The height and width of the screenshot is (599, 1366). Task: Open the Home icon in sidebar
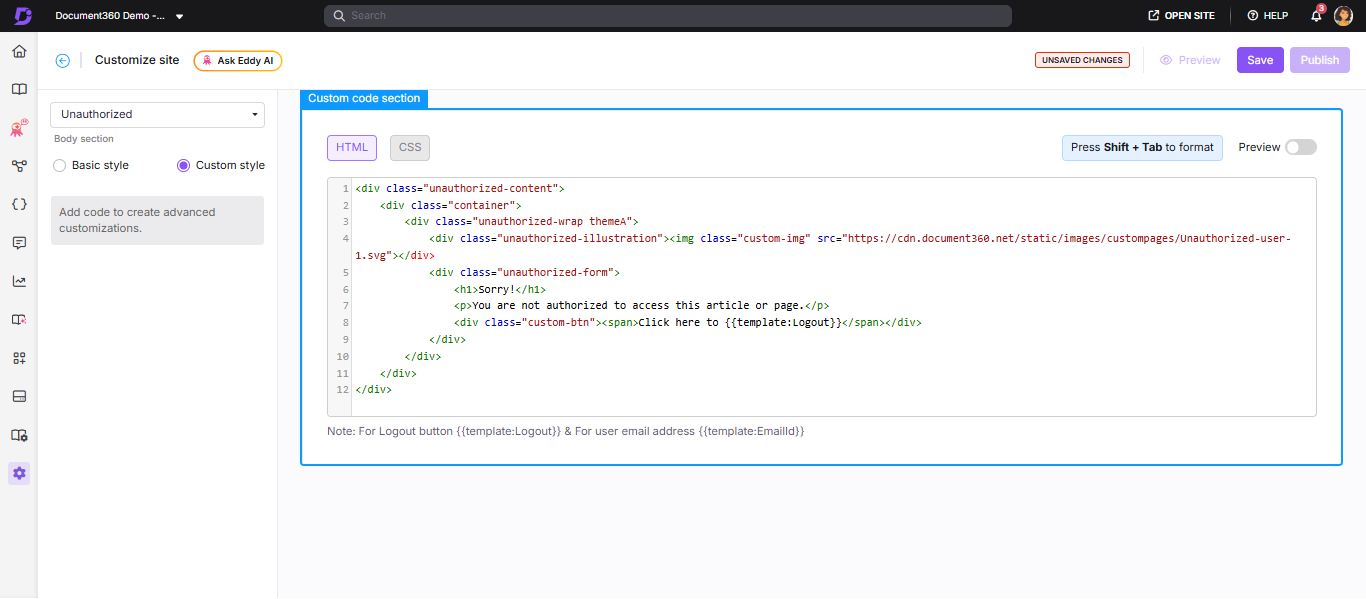(x=19, y=51)
